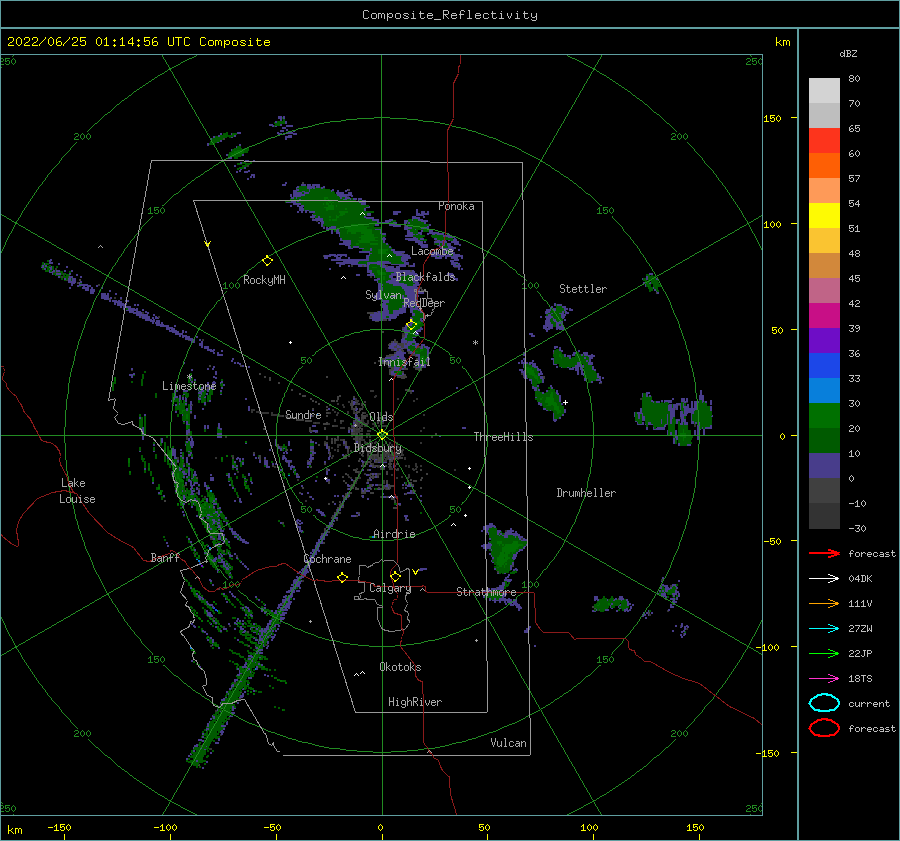The height and width of the screenshot is (841, 900).
Task: Click the Lake Louise label
Action: [x=77, y=491]
